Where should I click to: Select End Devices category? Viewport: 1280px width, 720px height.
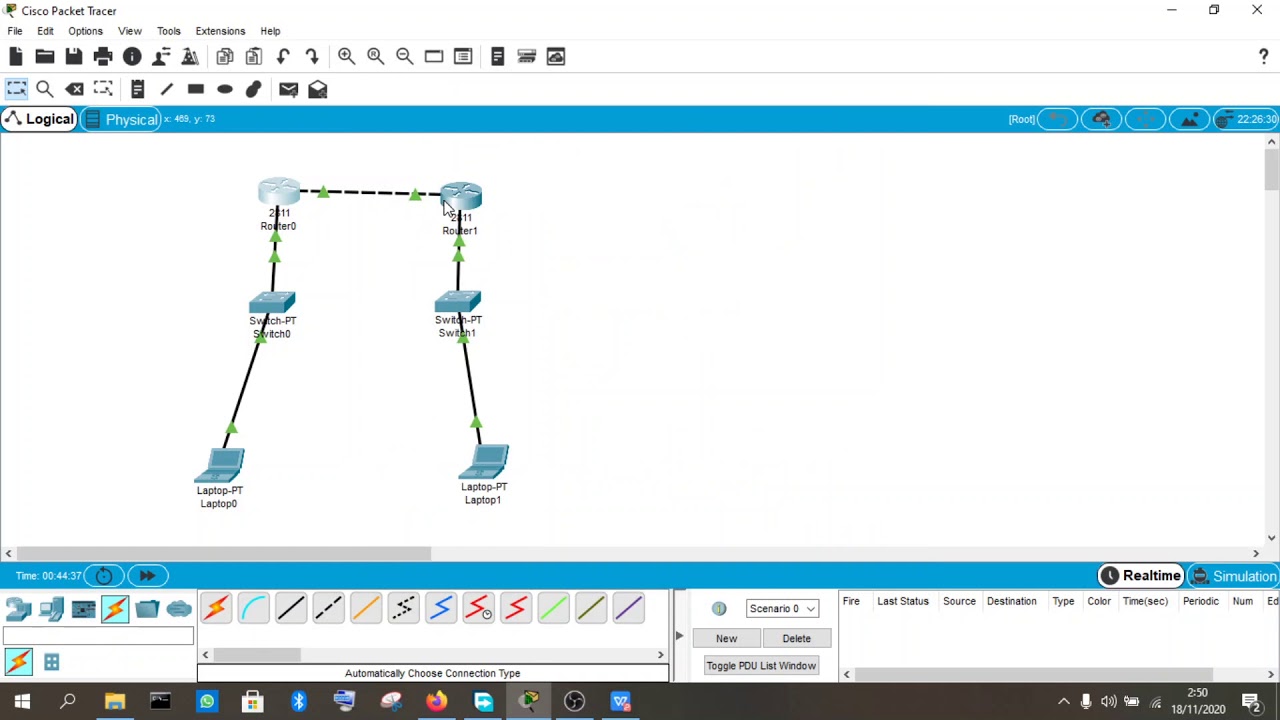(51, 608)
